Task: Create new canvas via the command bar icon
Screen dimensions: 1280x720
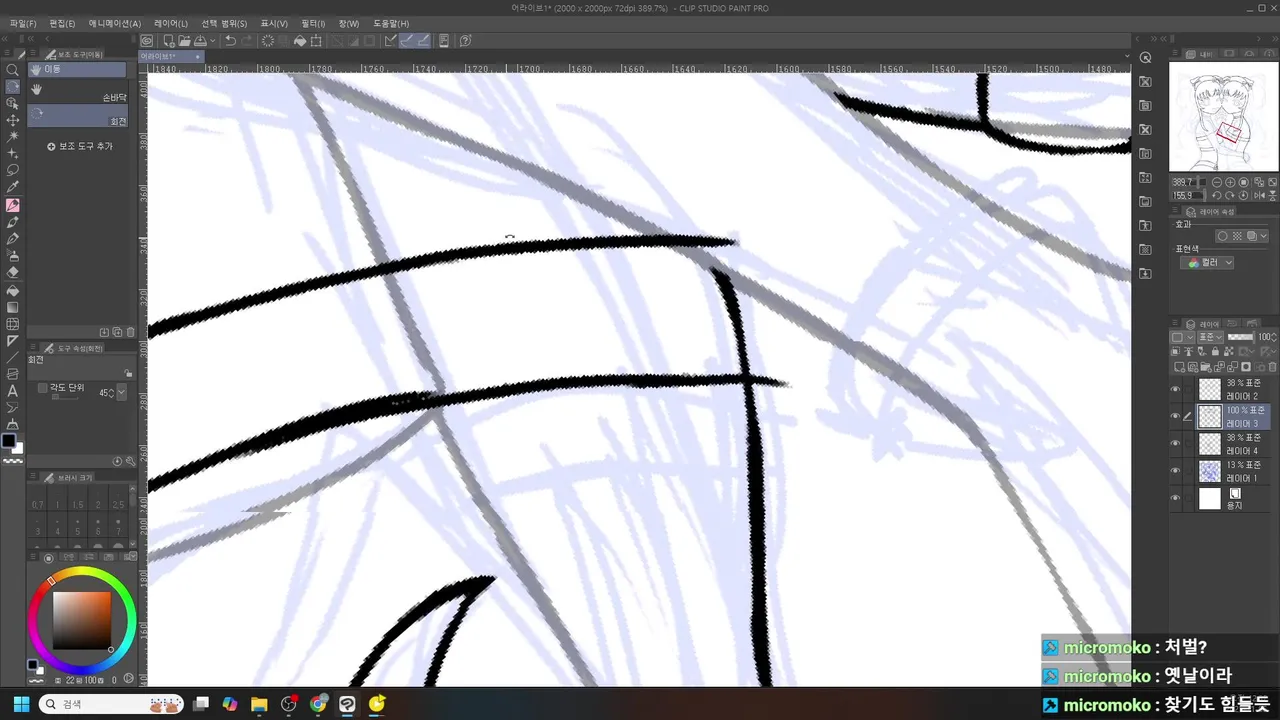Action: point(169,41)
